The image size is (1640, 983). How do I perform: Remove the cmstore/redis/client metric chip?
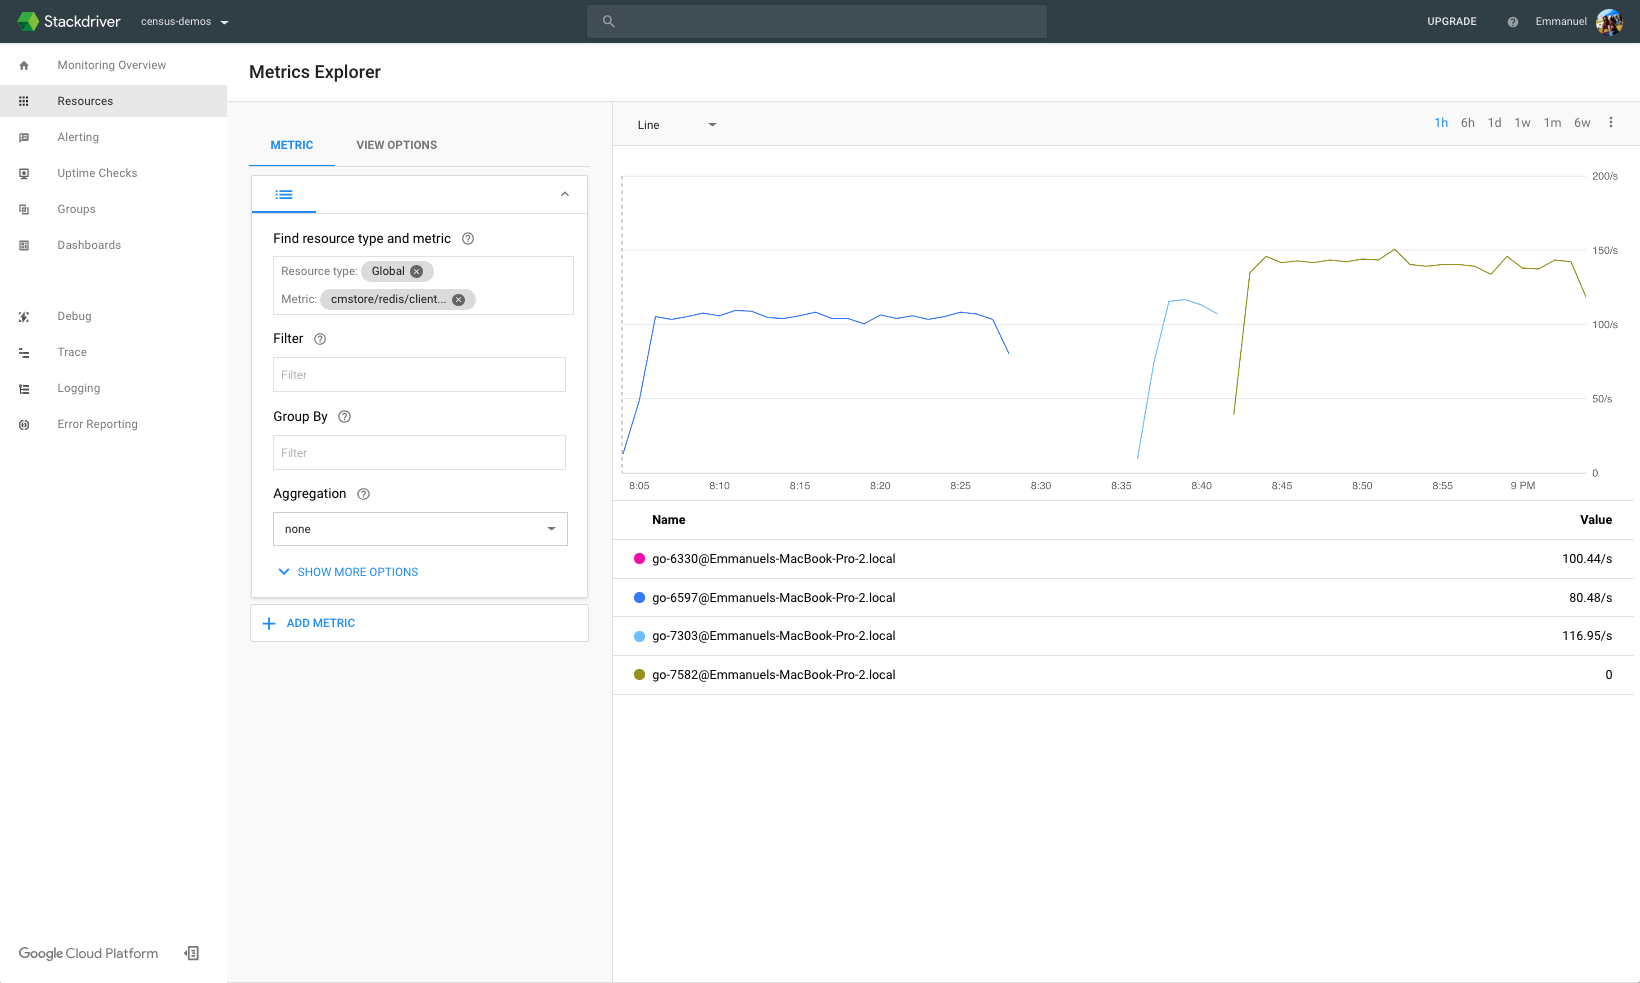[x=459, y=299]
